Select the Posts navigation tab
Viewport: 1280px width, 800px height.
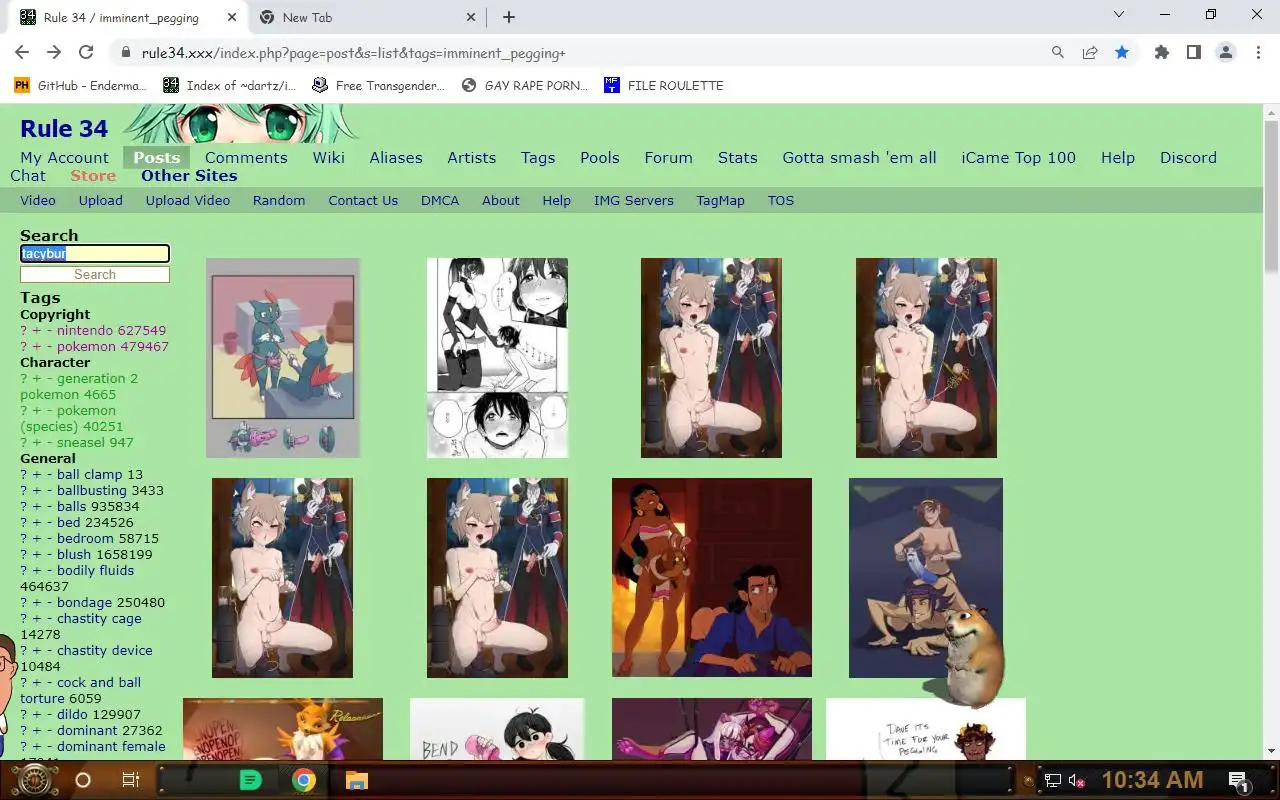coord(157,157)
